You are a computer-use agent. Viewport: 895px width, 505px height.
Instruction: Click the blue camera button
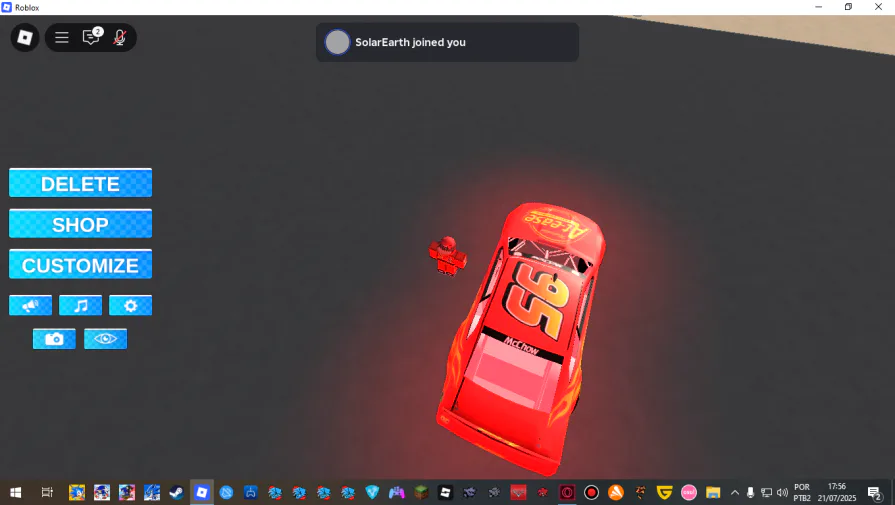(54, 338)
